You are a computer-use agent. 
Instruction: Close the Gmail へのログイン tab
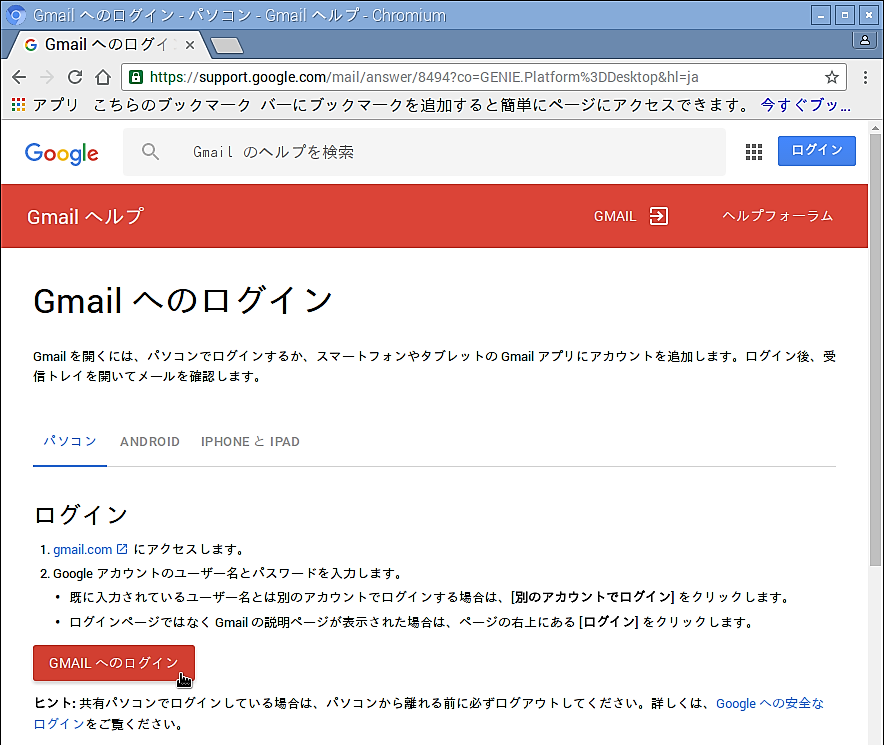pos(190,45)
